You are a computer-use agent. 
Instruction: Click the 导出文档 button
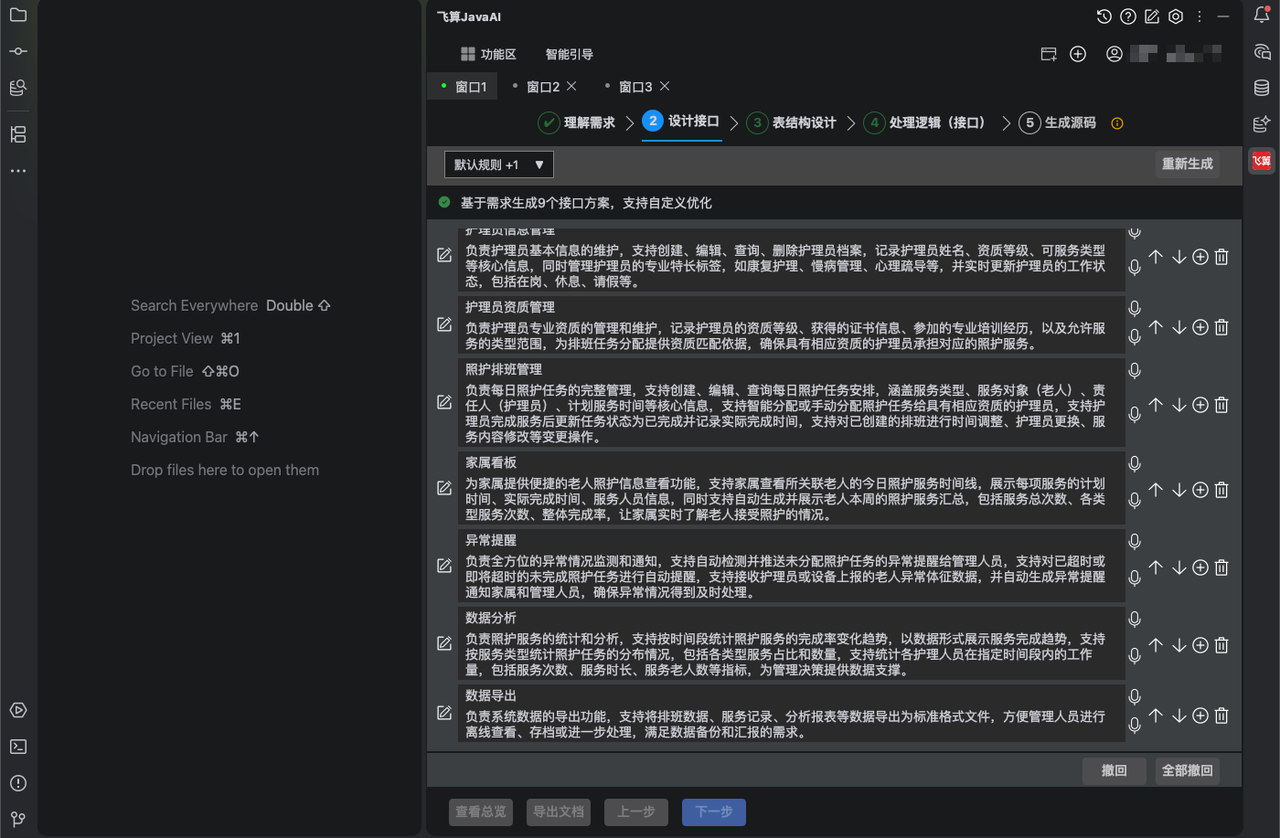[559, 812]
